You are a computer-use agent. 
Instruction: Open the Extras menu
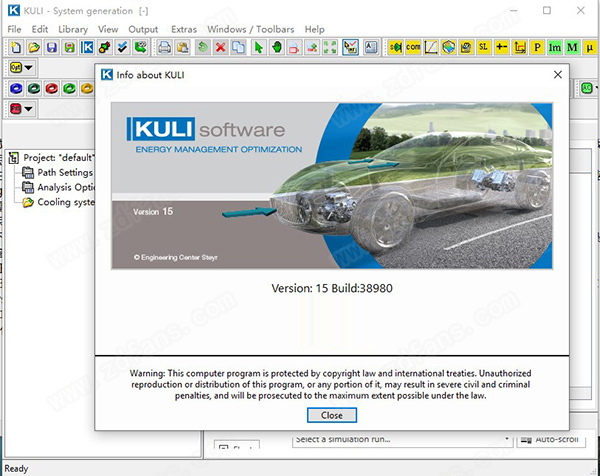(x=184, y=29)
